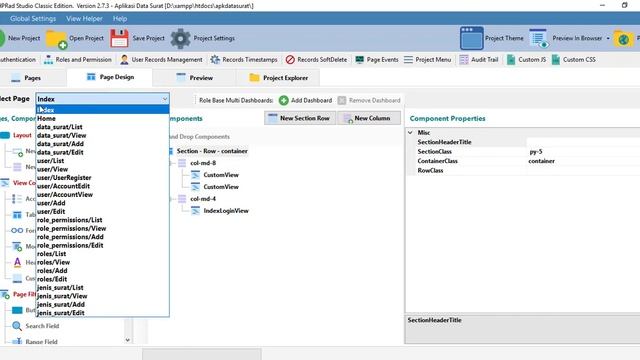Open Project Settings gear icon
This screenshot has height=360, width=640.
180,38
